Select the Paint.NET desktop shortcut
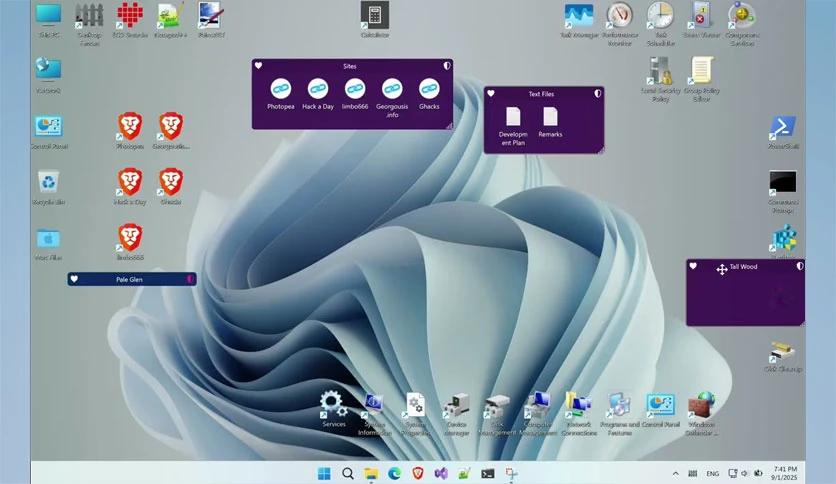The width and height of the screenshot is (836, 484). click(x=212, y=20)
